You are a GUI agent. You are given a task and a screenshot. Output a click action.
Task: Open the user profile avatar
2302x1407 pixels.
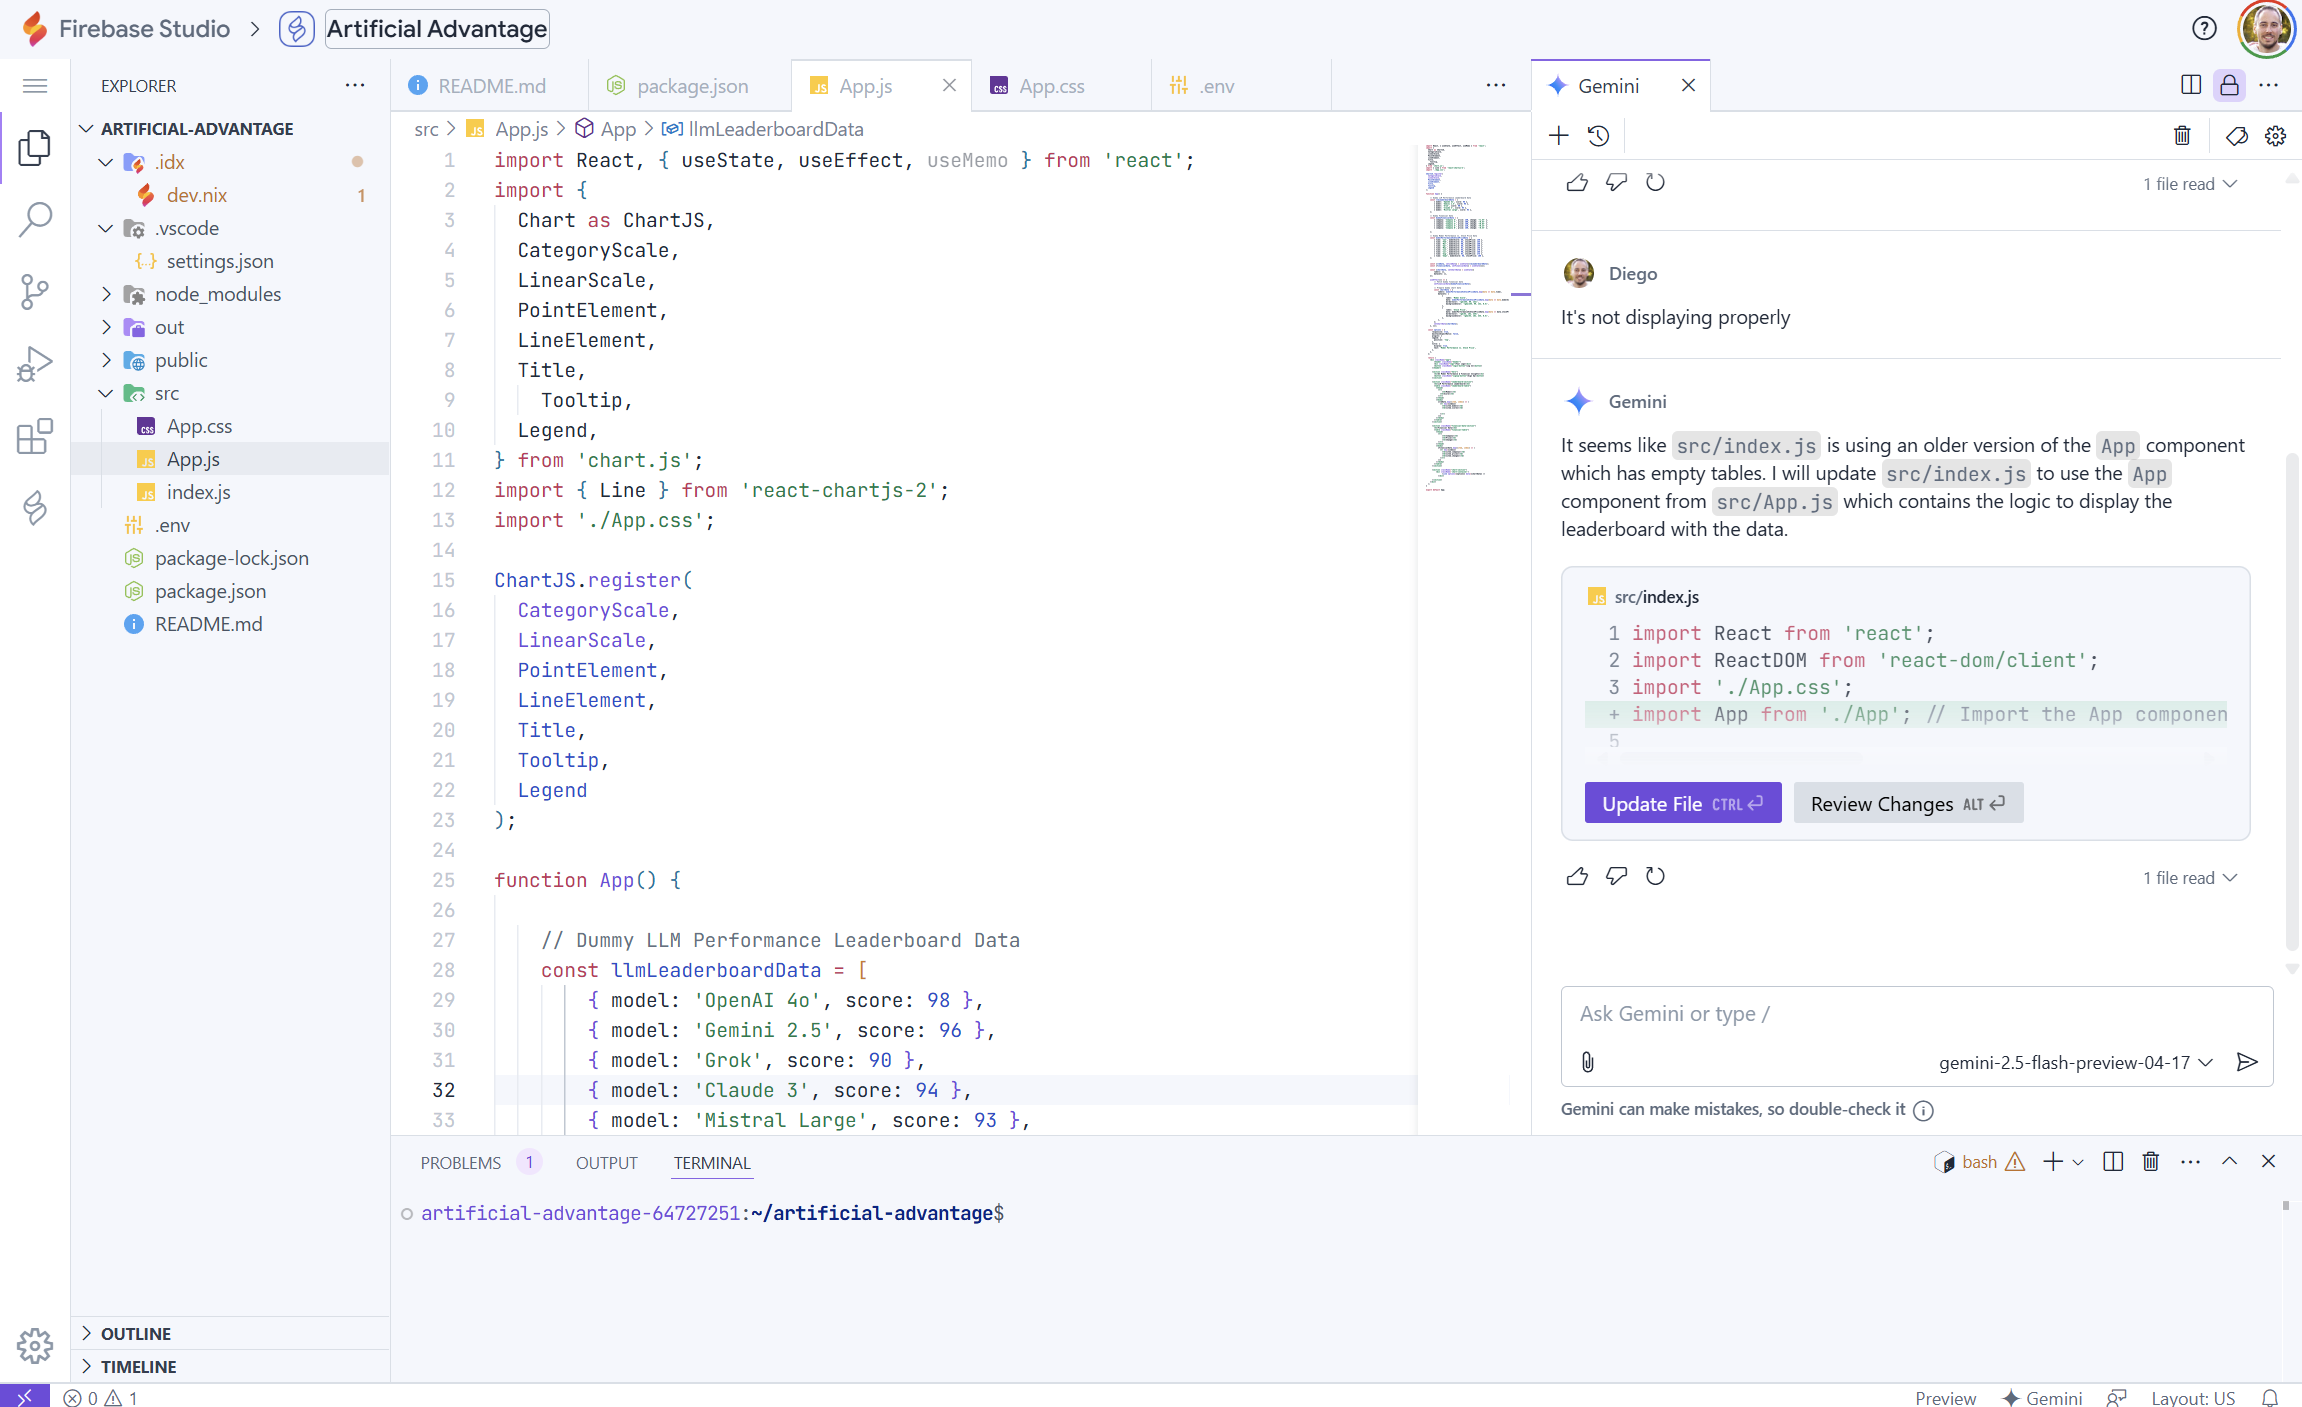2266,29
